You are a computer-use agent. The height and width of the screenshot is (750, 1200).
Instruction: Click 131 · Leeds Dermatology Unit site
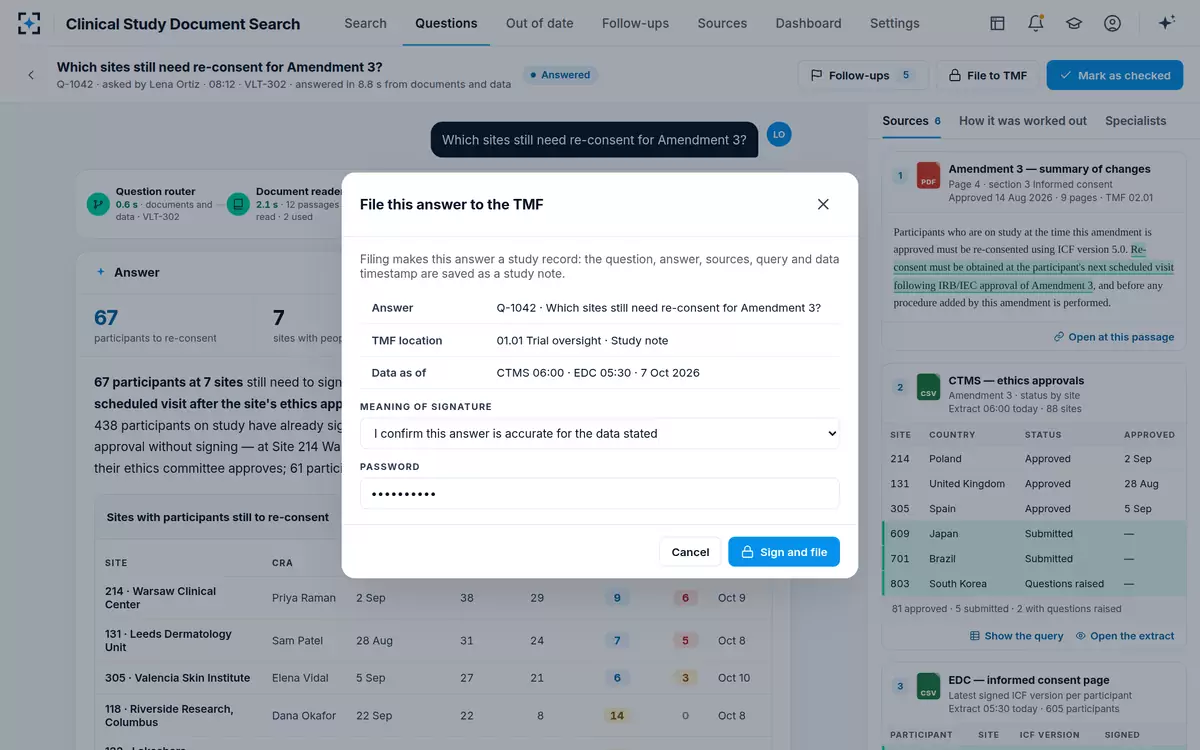point(168,641)
